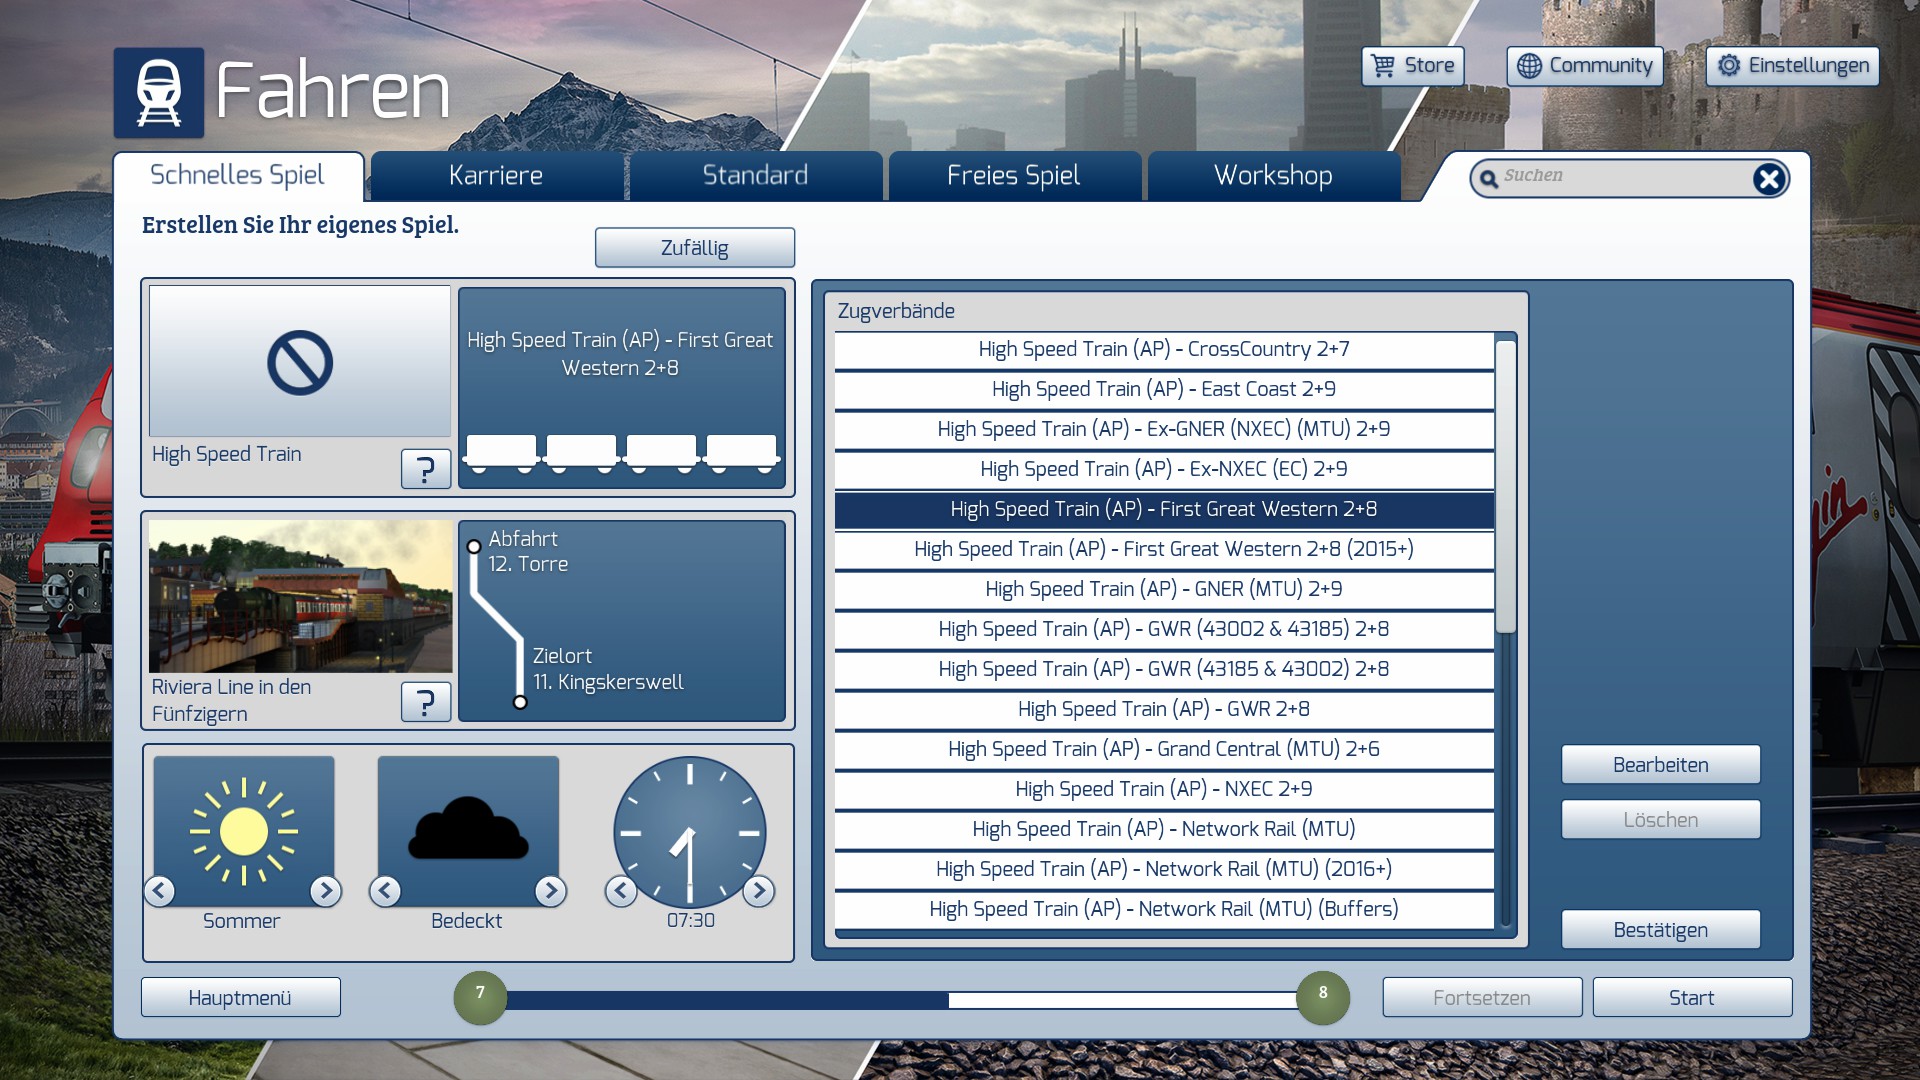Click the 07:30 clock face
The height and width of the screenshot is (1080, 1920).
(x=690, y=832)
